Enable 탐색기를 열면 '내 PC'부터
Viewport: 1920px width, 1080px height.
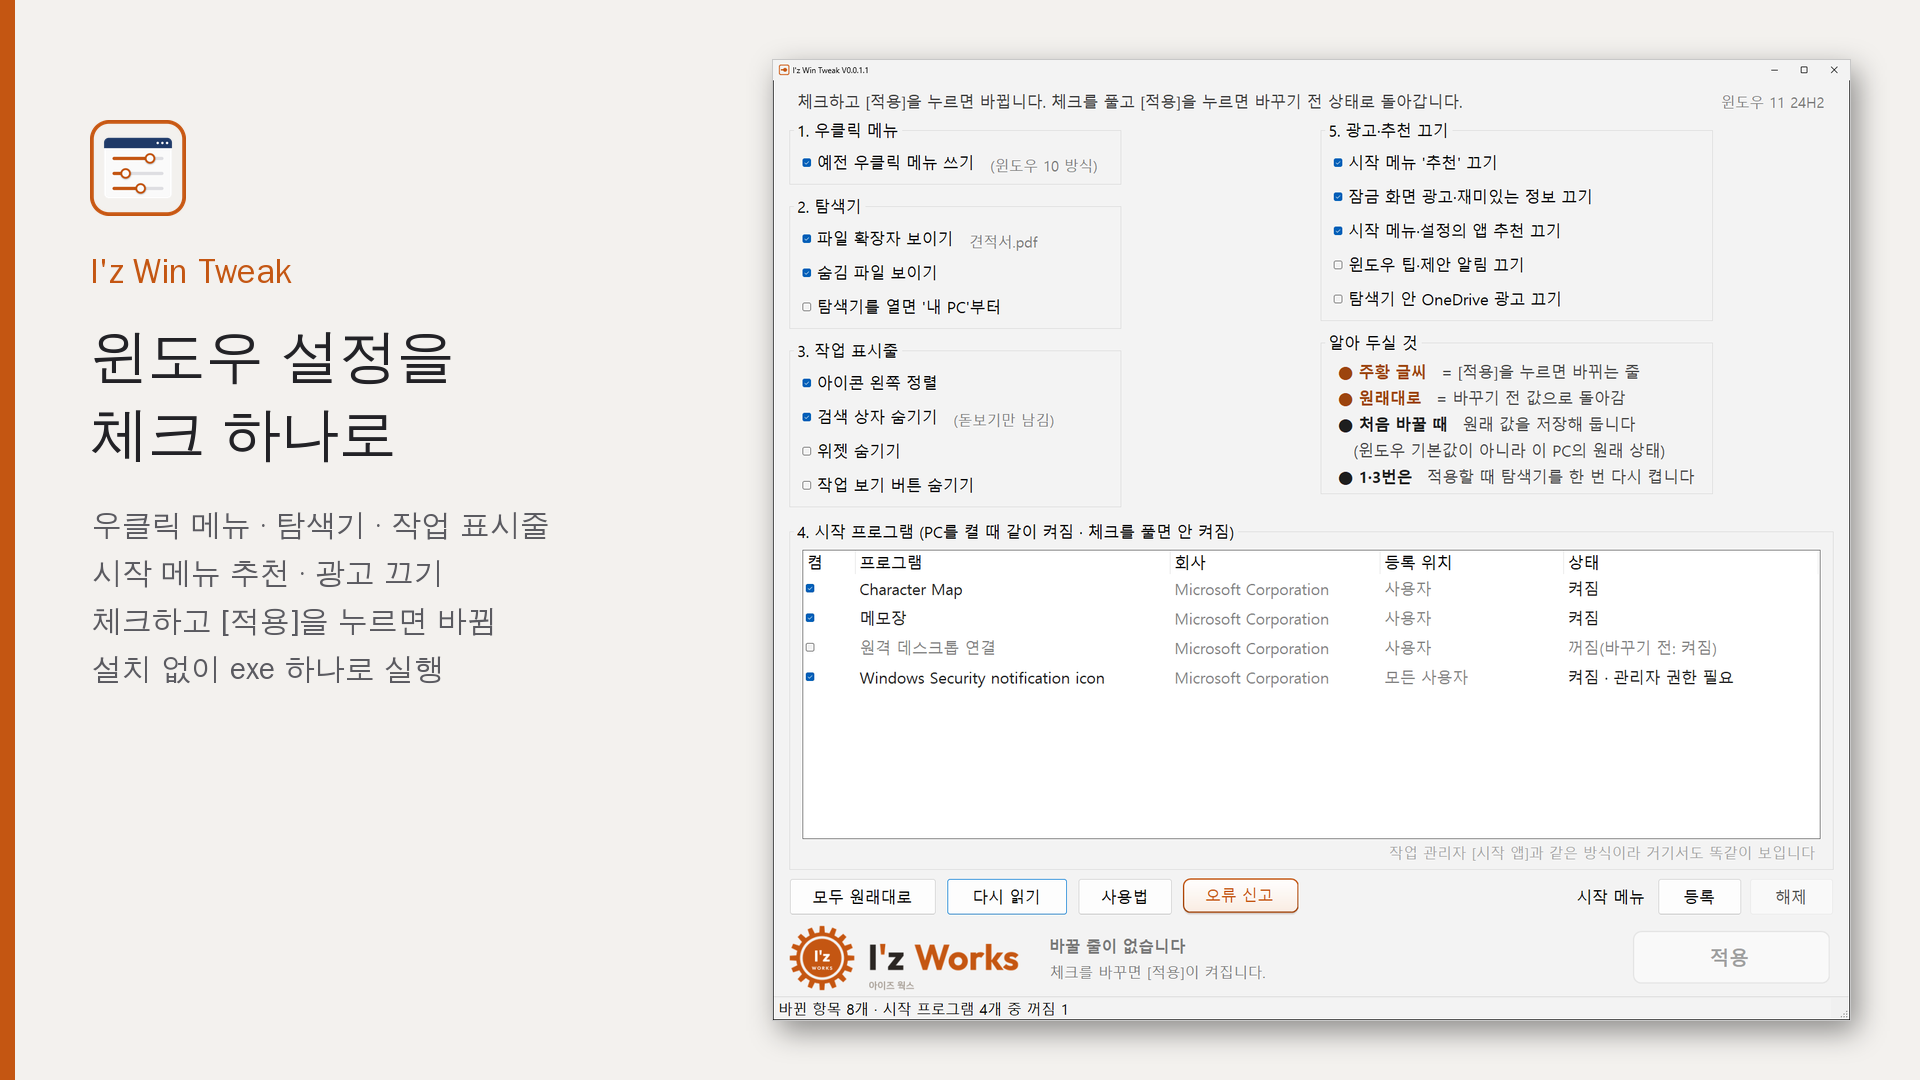point(807,307)
